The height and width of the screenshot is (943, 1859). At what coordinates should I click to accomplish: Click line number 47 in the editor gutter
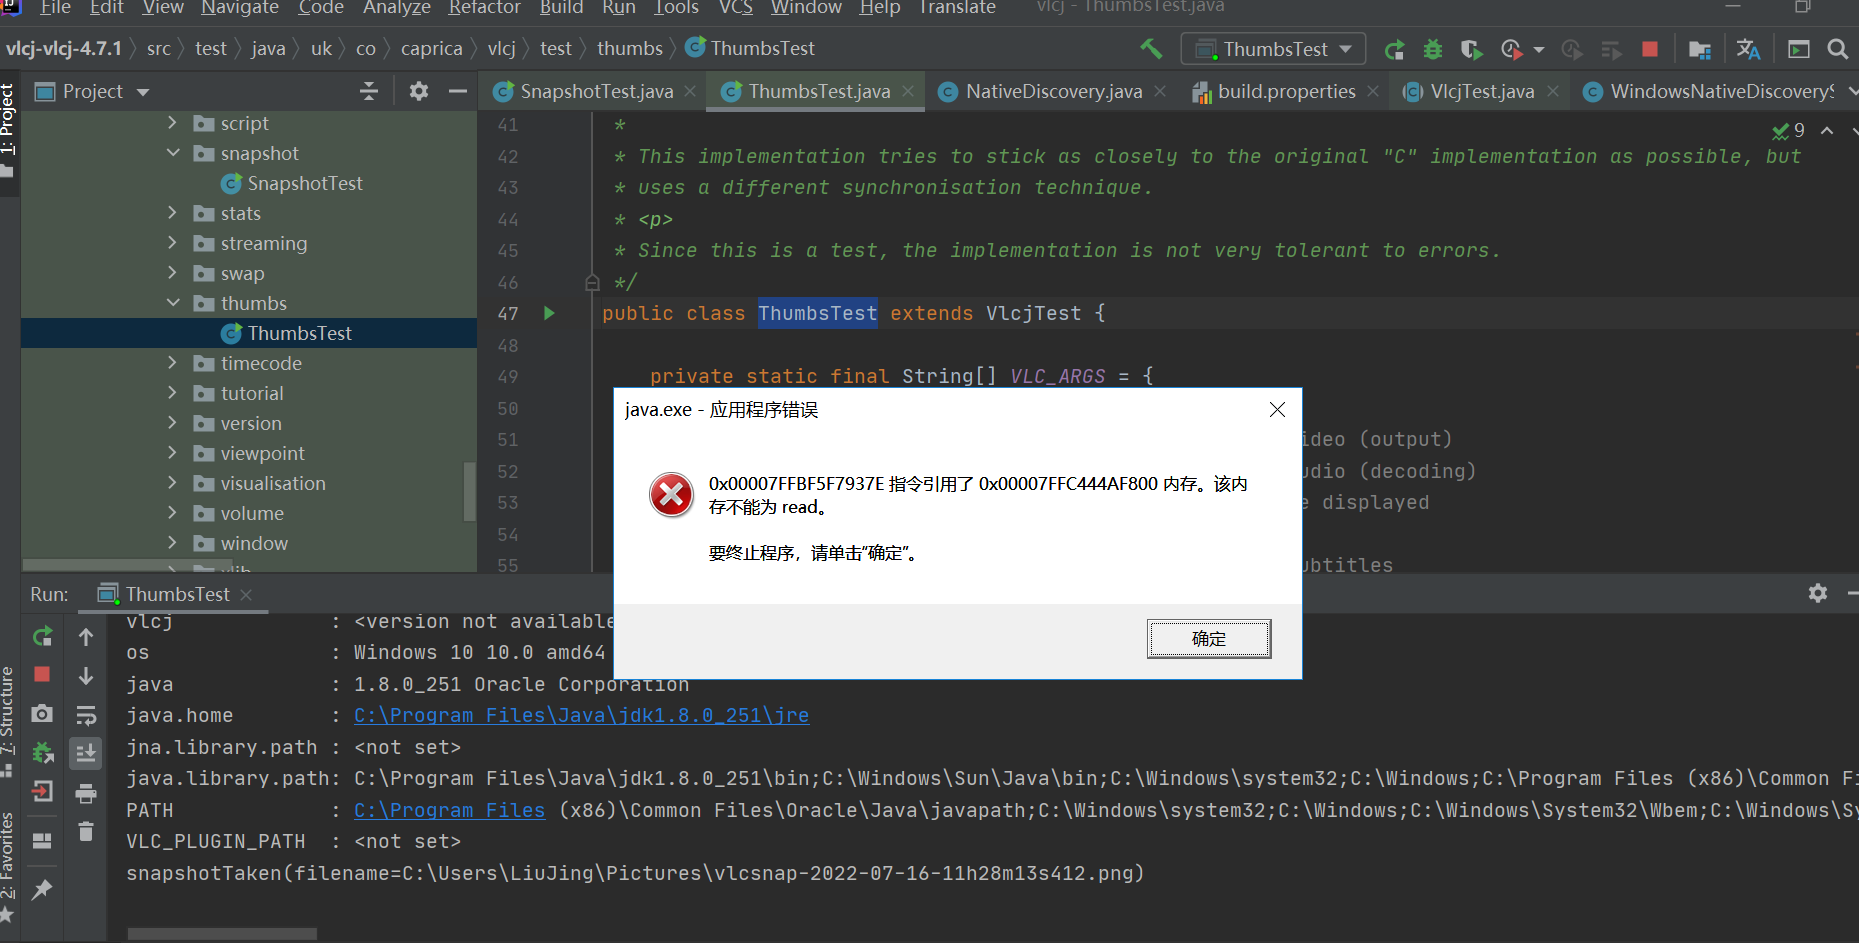[x=508, y=313]
